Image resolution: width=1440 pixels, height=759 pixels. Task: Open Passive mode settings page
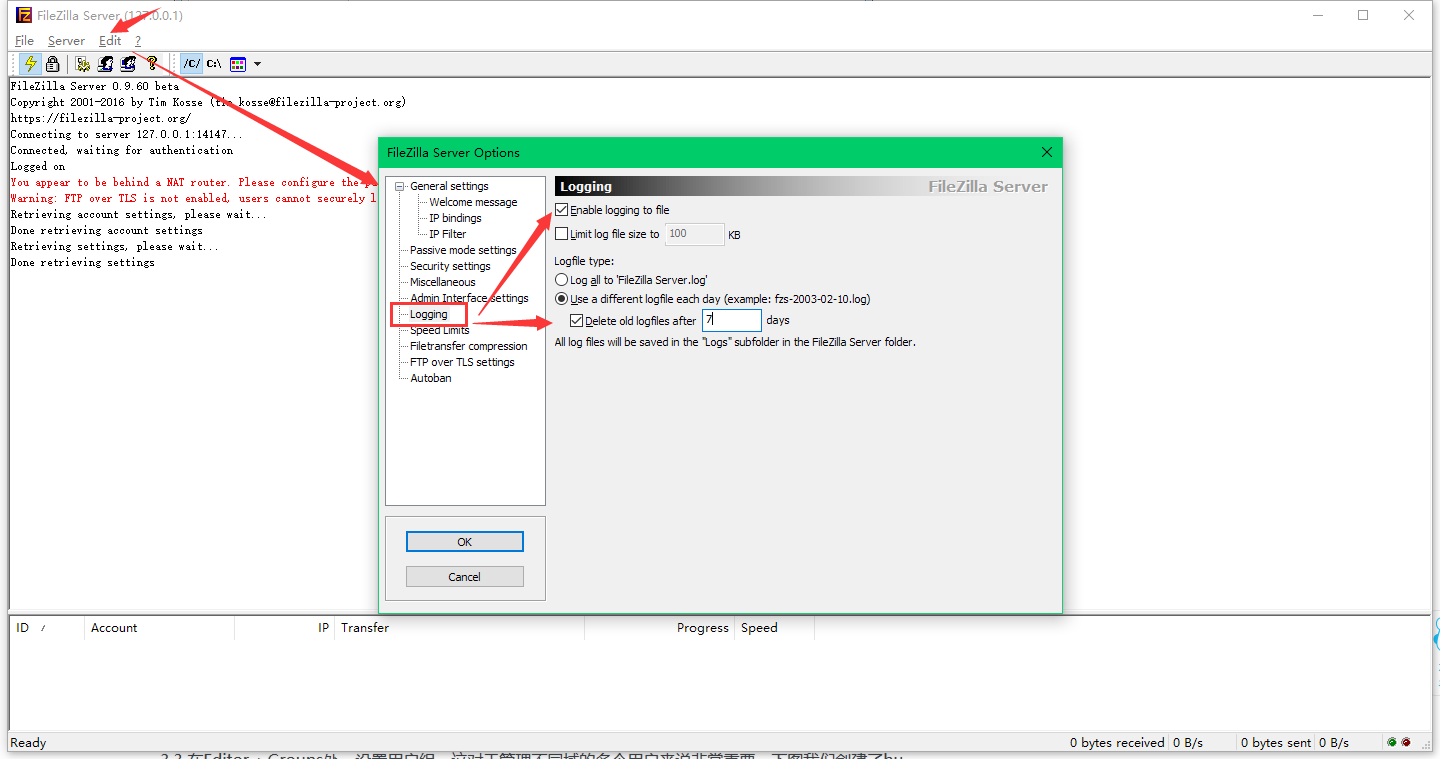click(463, 250)
